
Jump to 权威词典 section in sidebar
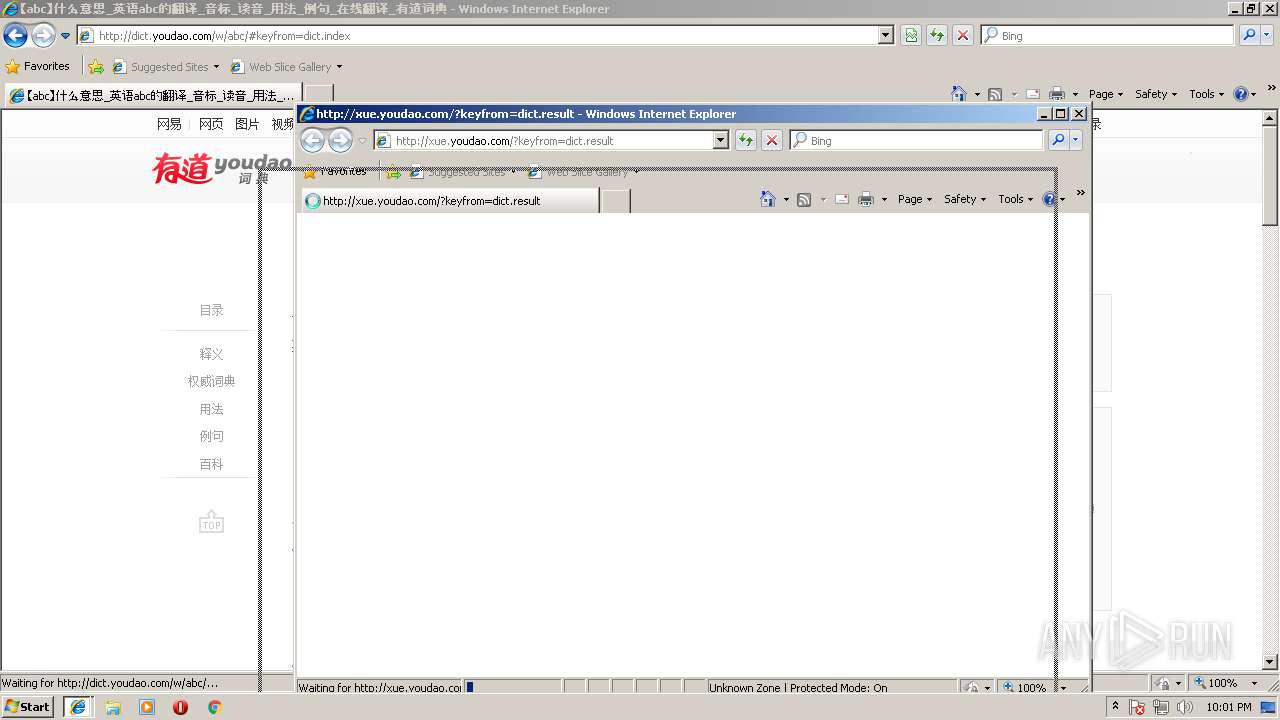click(211, 381)
